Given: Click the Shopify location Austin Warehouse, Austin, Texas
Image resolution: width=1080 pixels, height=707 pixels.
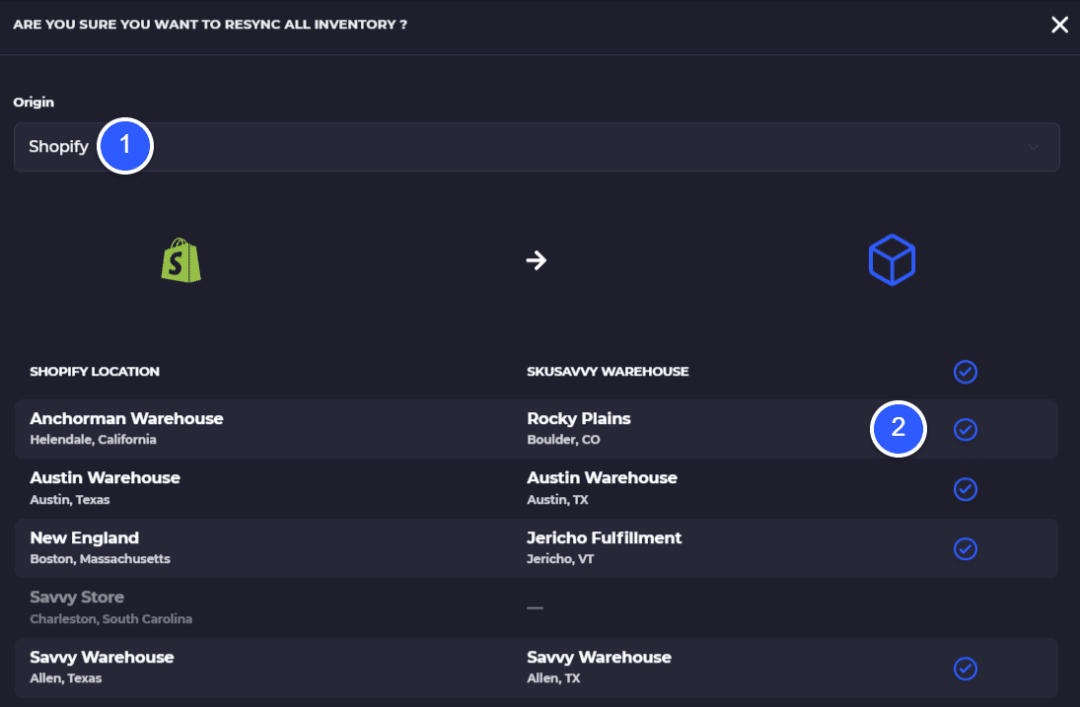Looking at the screenshot, I should point(105,488).
